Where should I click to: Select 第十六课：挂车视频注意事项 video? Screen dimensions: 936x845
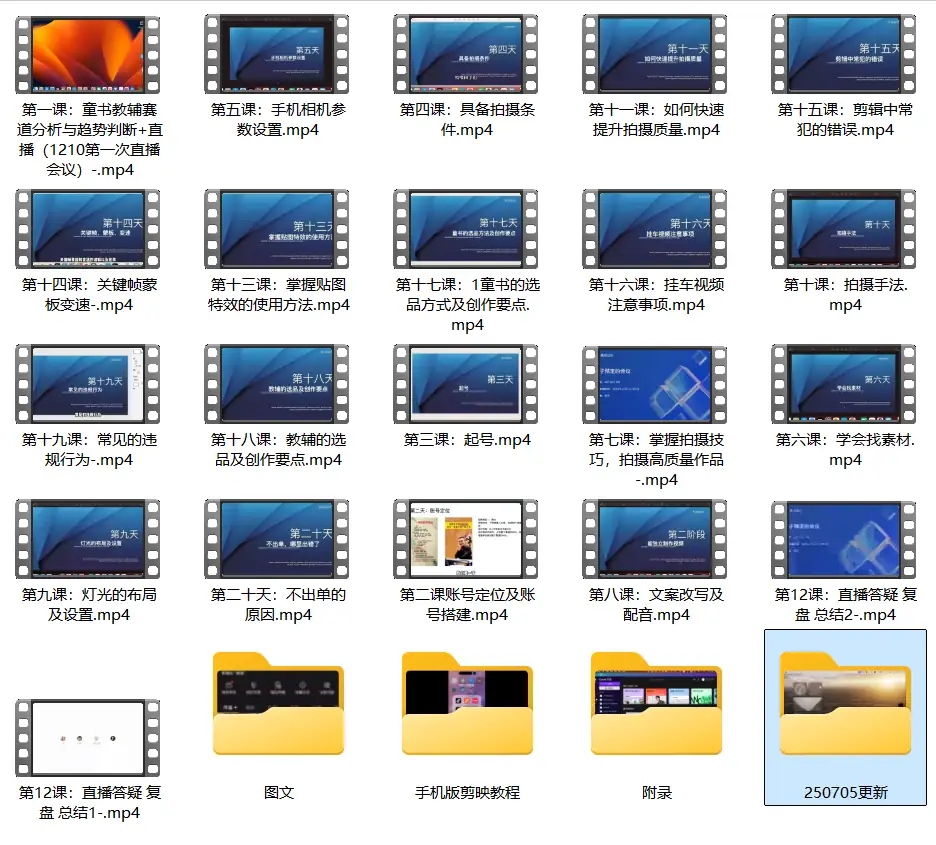(654, 228)
